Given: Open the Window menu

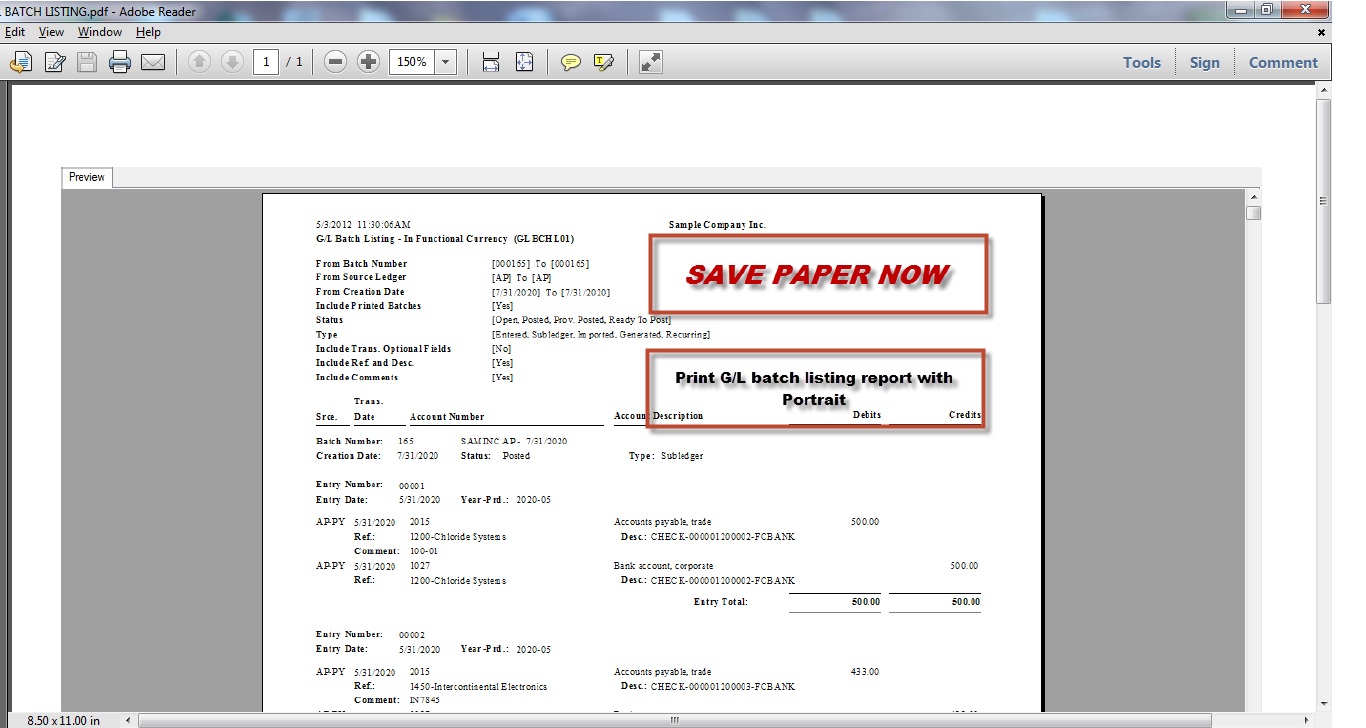Looking at the screenshot, I should coord(100,32).
